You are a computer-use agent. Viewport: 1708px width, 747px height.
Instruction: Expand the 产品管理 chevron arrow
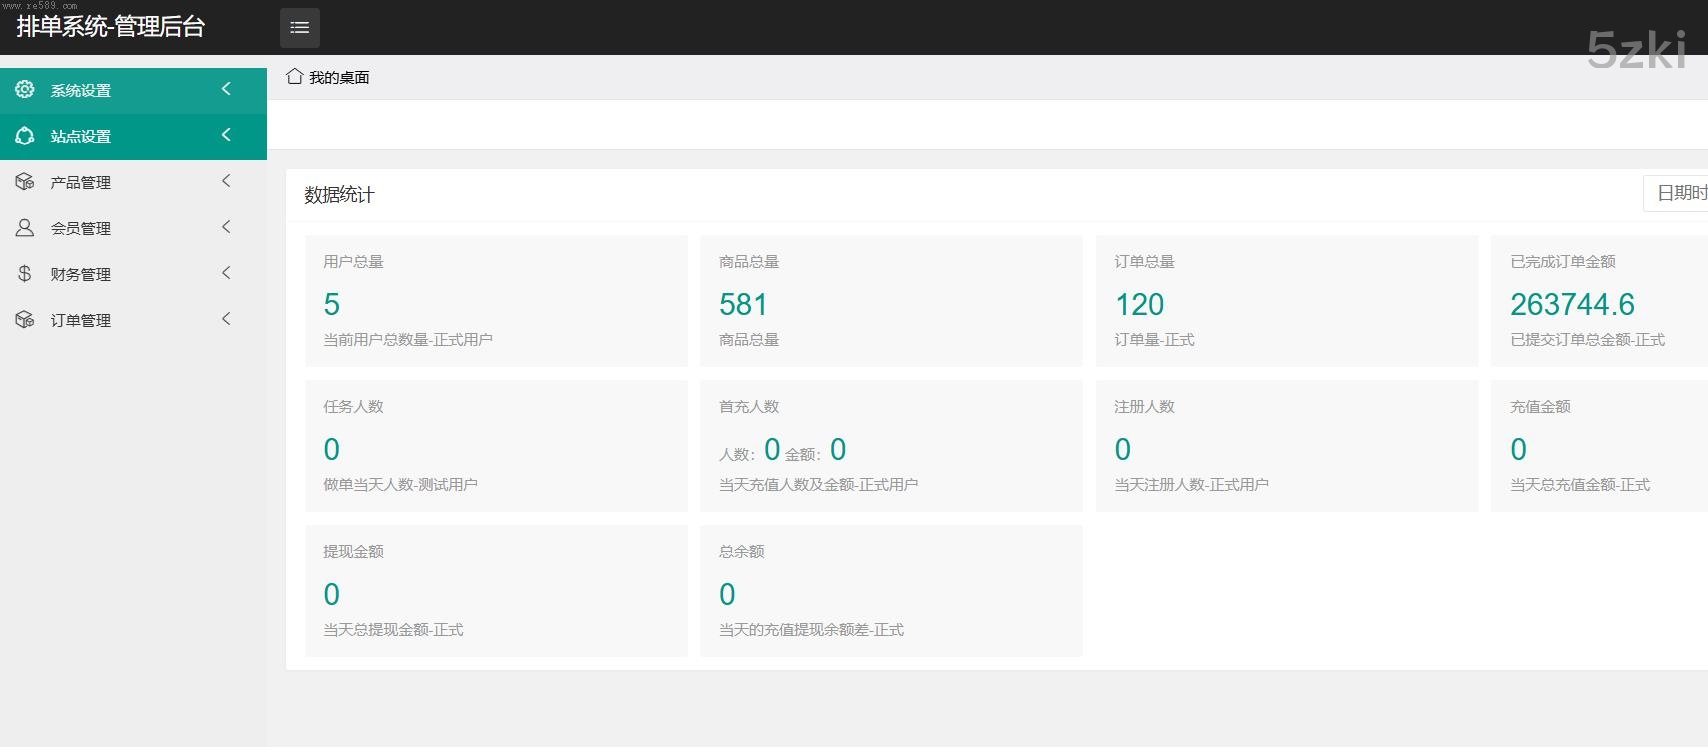point(226,181)
